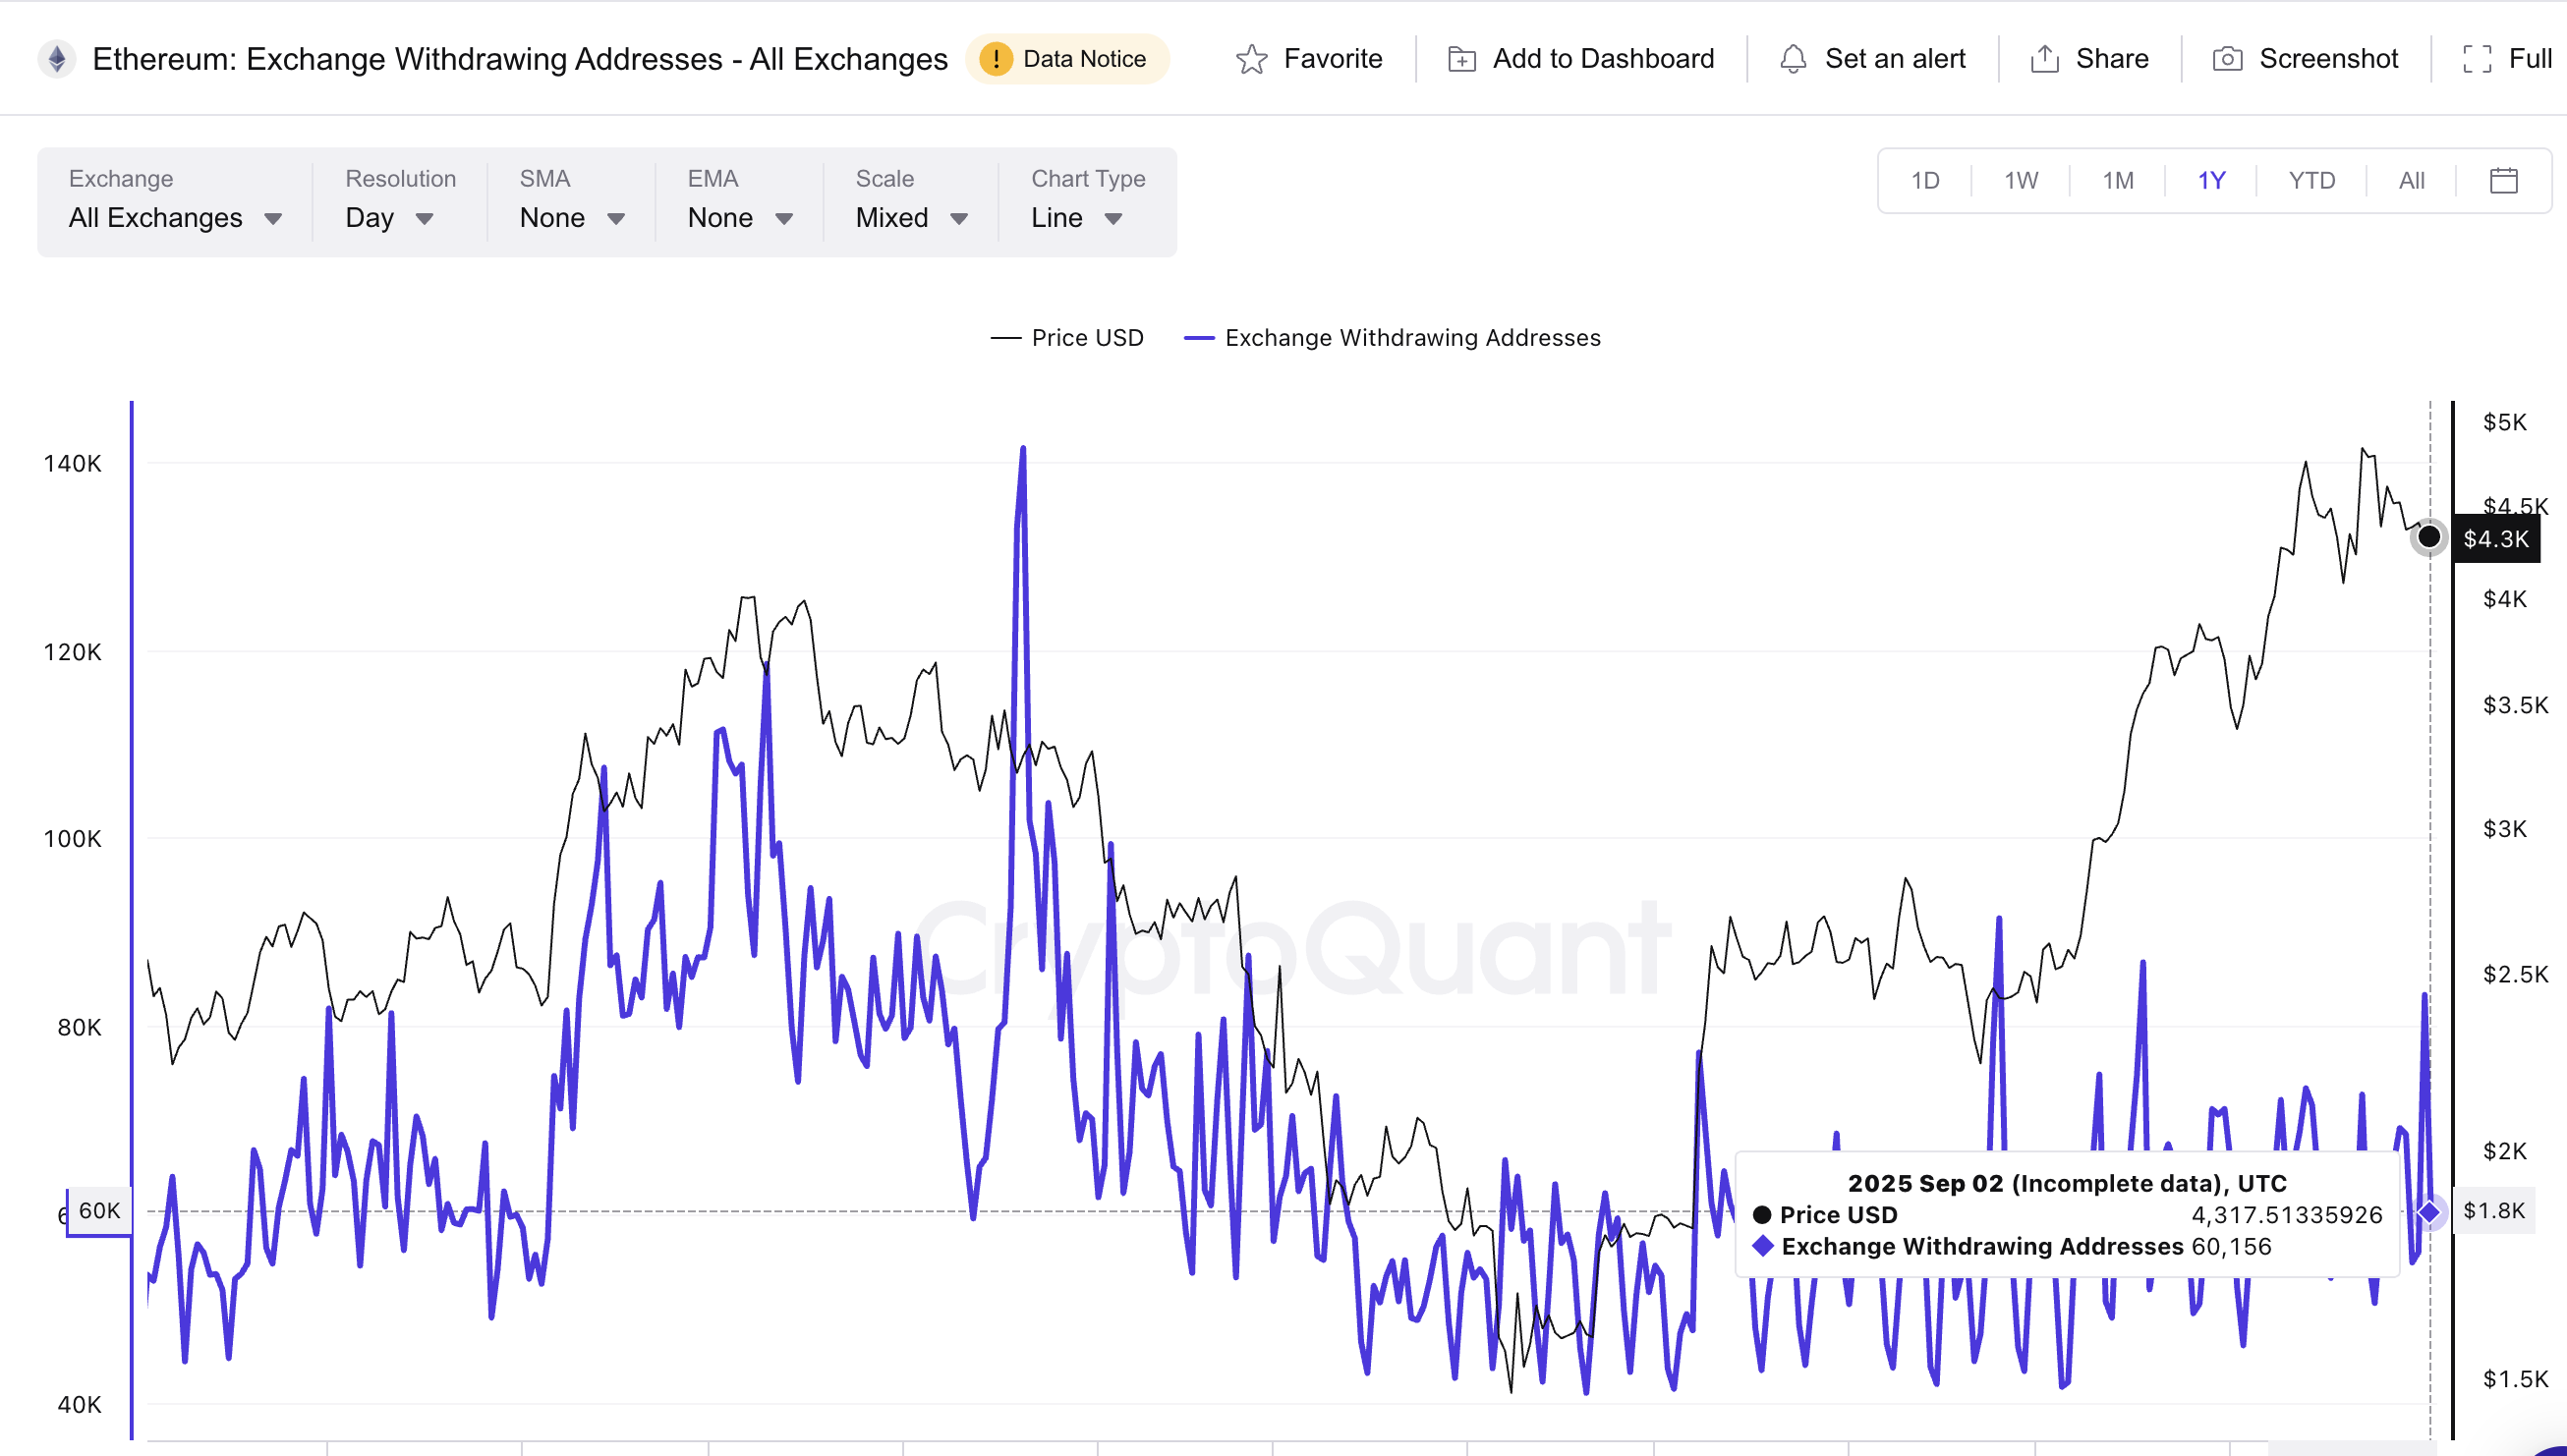Click the 60K left axis value marker
Screen dimensions: 2567x1456
pos(98,1211)
